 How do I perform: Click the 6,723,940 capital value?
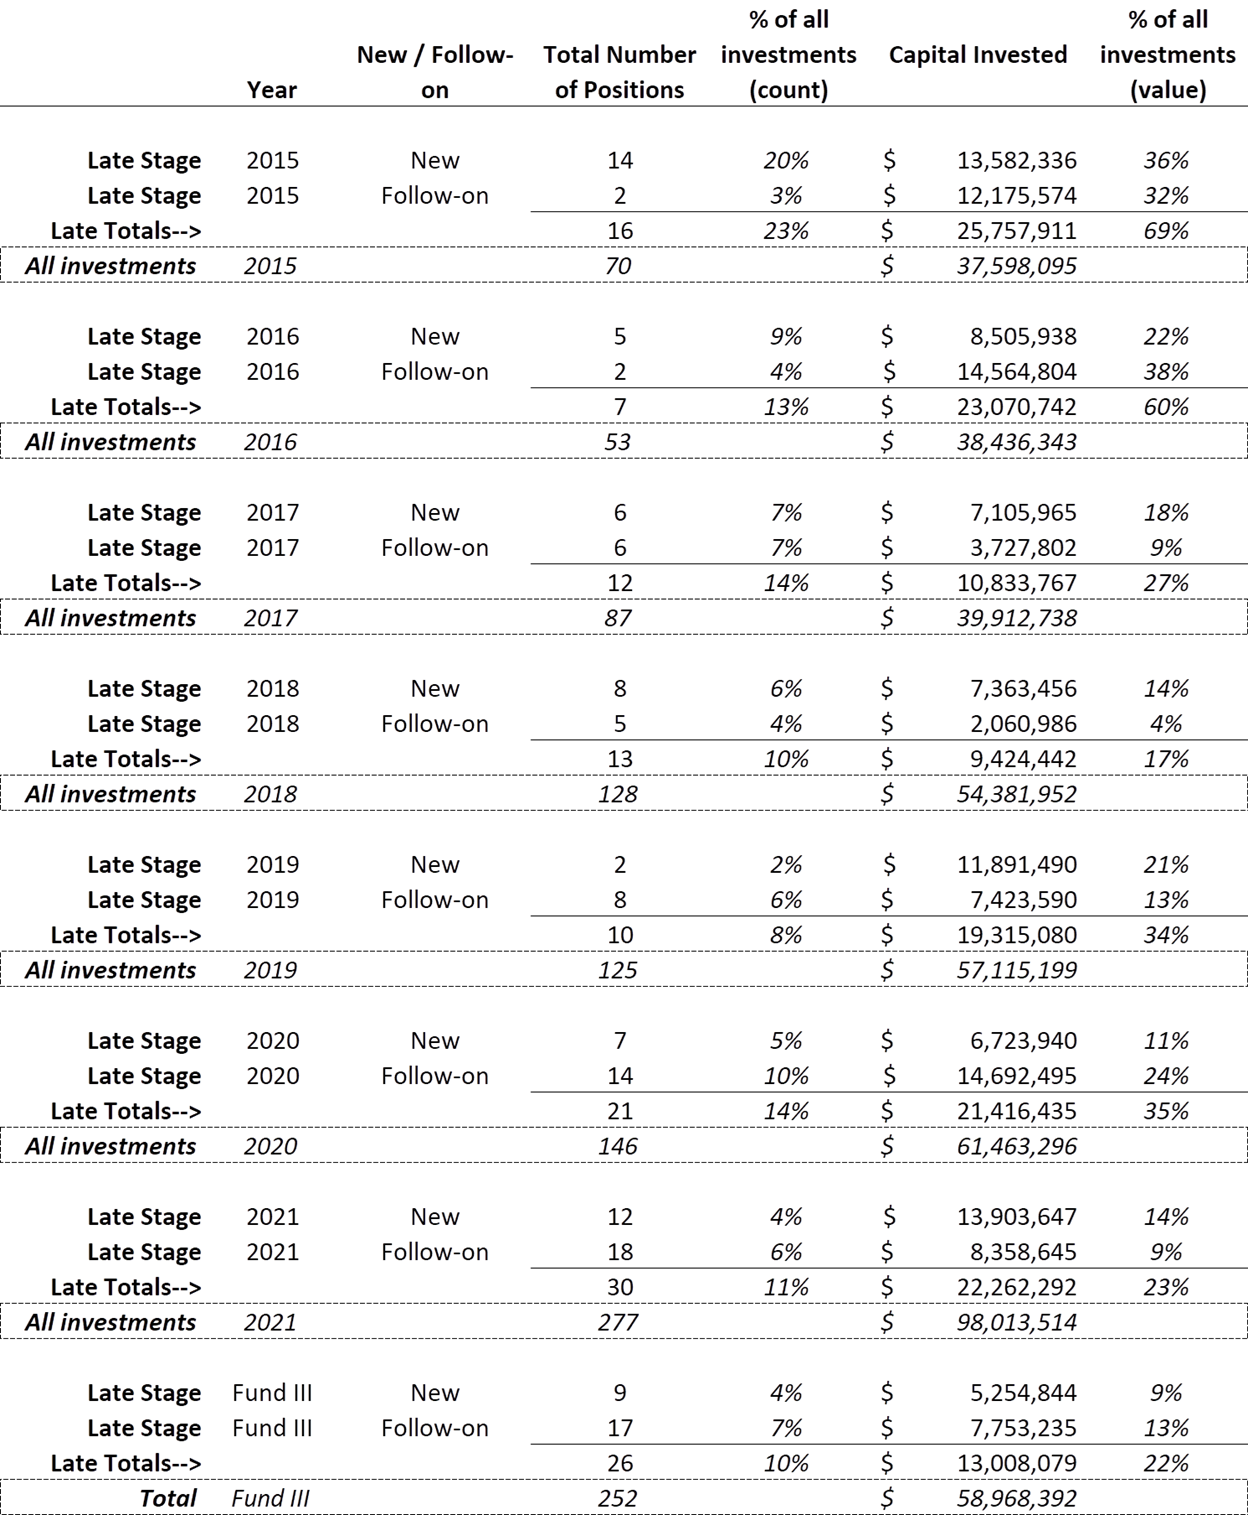pyautogui.click(x=1024, y=1041)
